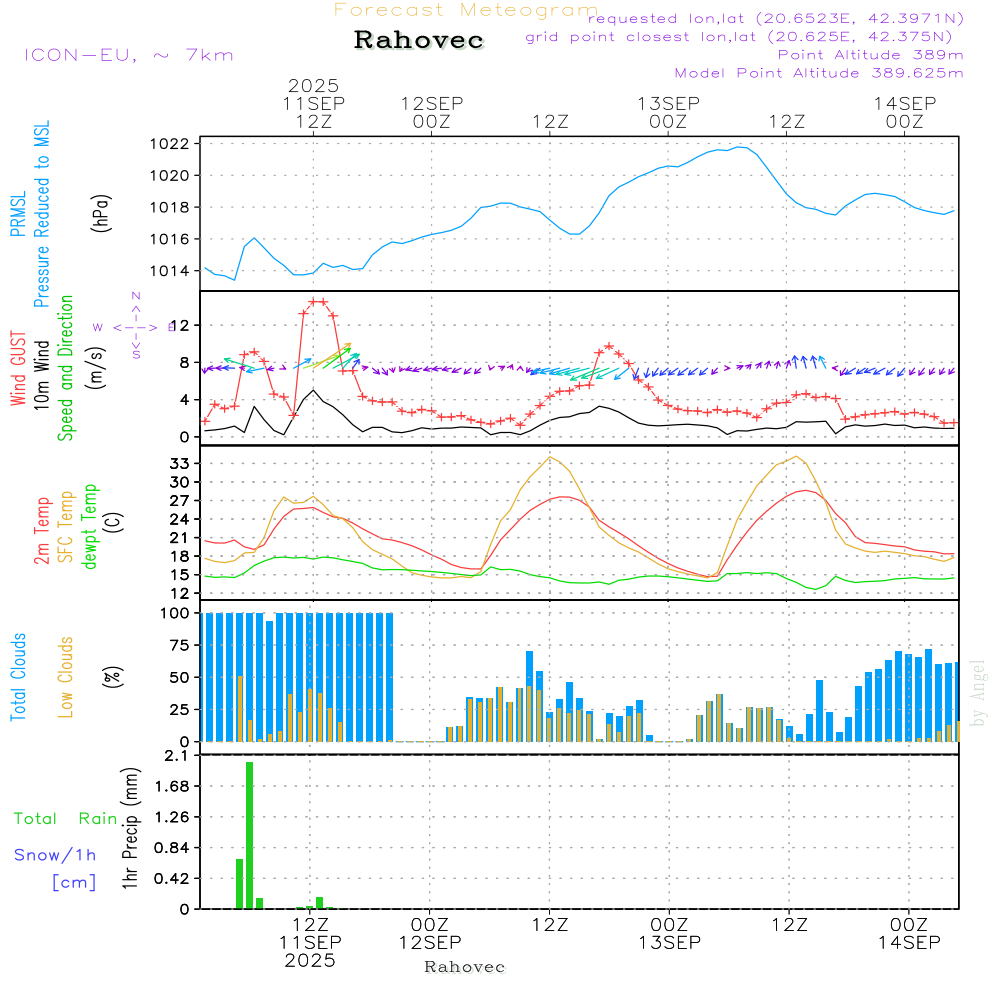The height and width of the screenshot is (1000, 1000).
Task: Click the Forecast Meteogram heading
Action: click(x=465, y=10)
